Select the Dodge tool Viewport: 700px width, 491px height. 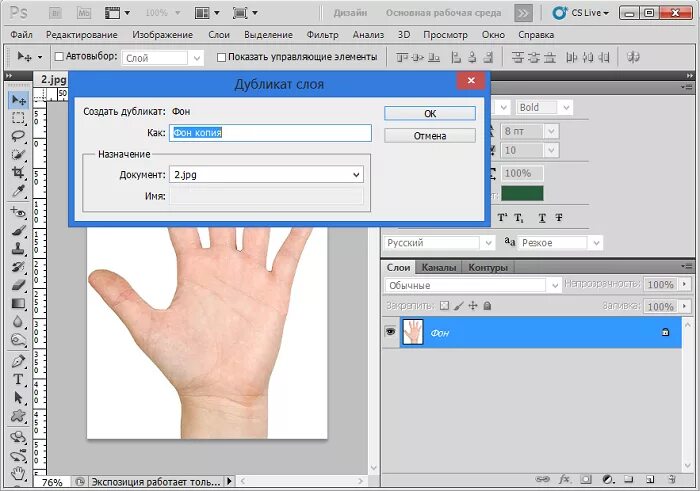click(18, 340)
